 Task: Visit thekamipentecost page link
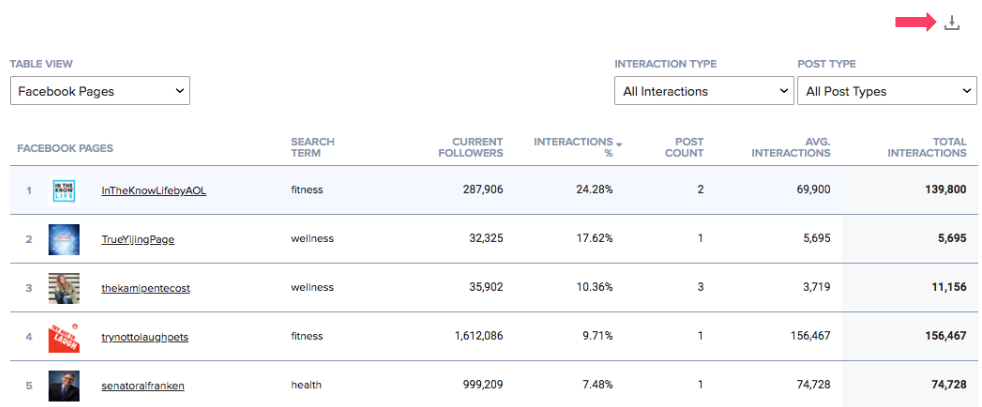[x=145, y=288]
